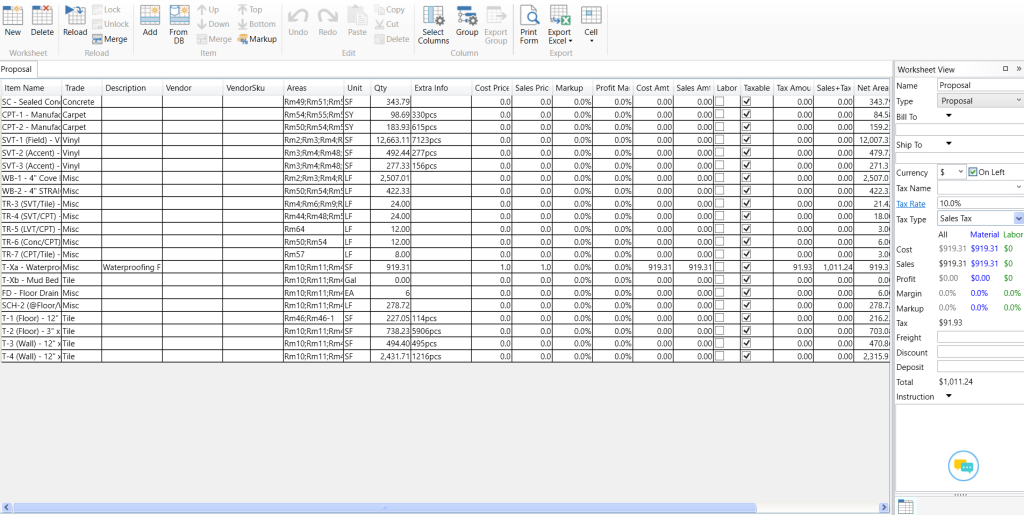Uncheck Taxable for T-Xa Waterproofing row
Viewport: 1024px width, 515px height.
(x=746, y=267)
